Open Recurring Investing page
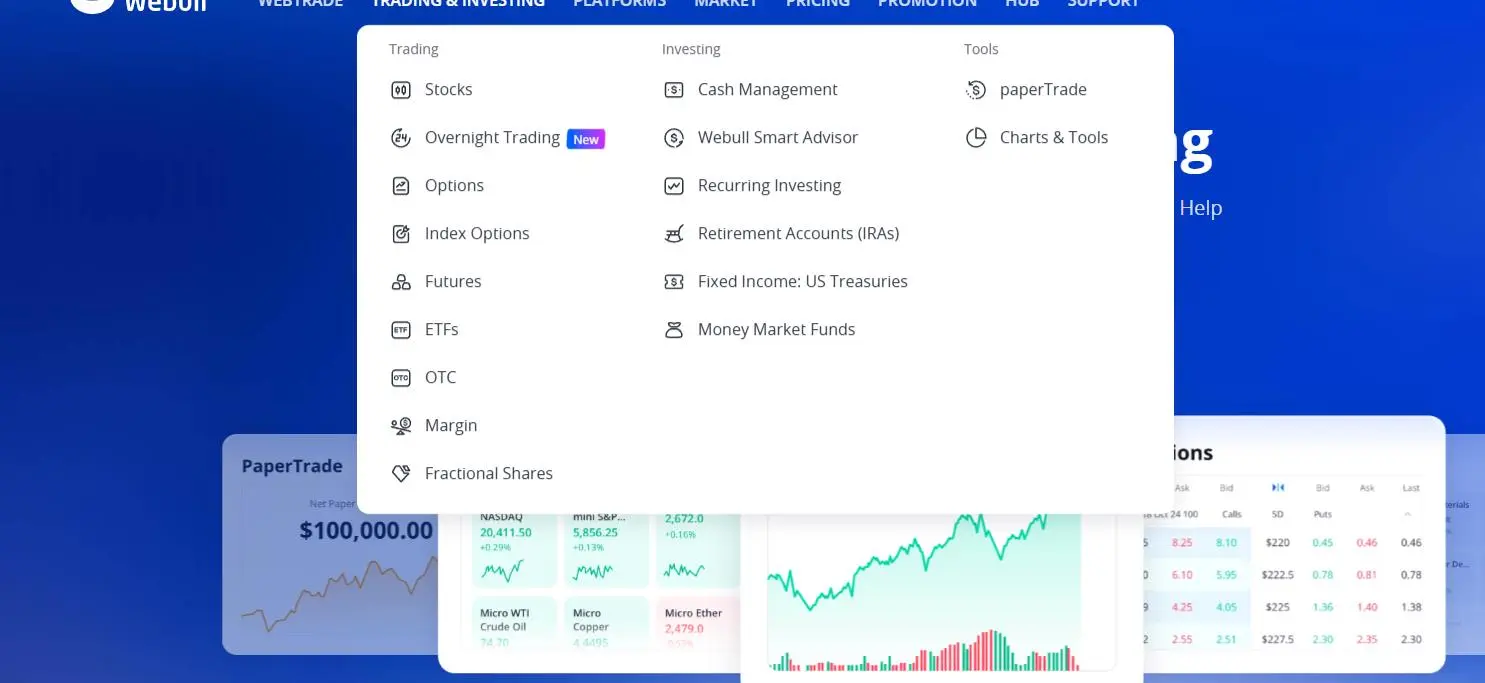1485x683 pixels. [x=769, y=186]
